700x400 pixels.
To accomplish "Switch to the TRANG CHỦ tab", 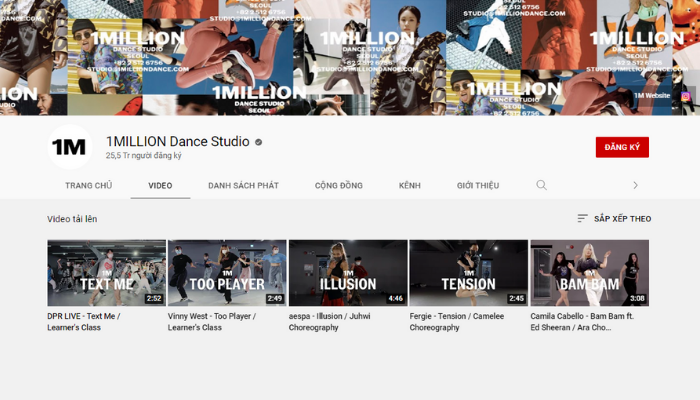I will (x=88, y=185).
